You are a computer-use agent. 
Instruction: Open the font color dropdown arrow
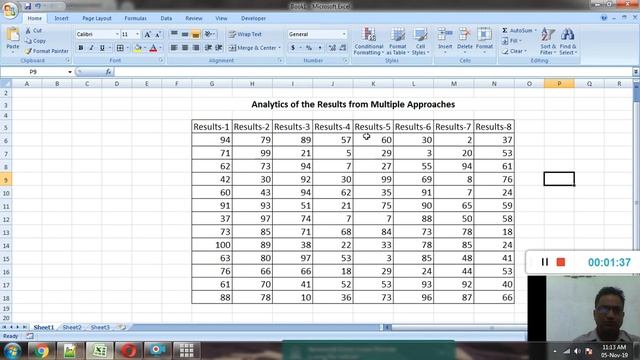160,48
